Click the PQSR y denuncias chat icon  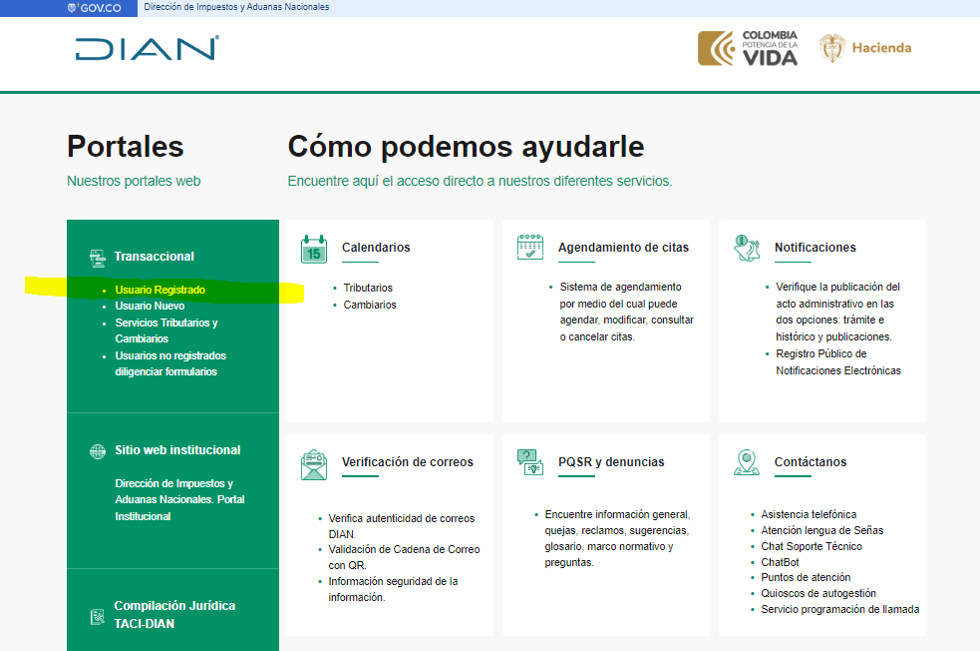(530, 462)
